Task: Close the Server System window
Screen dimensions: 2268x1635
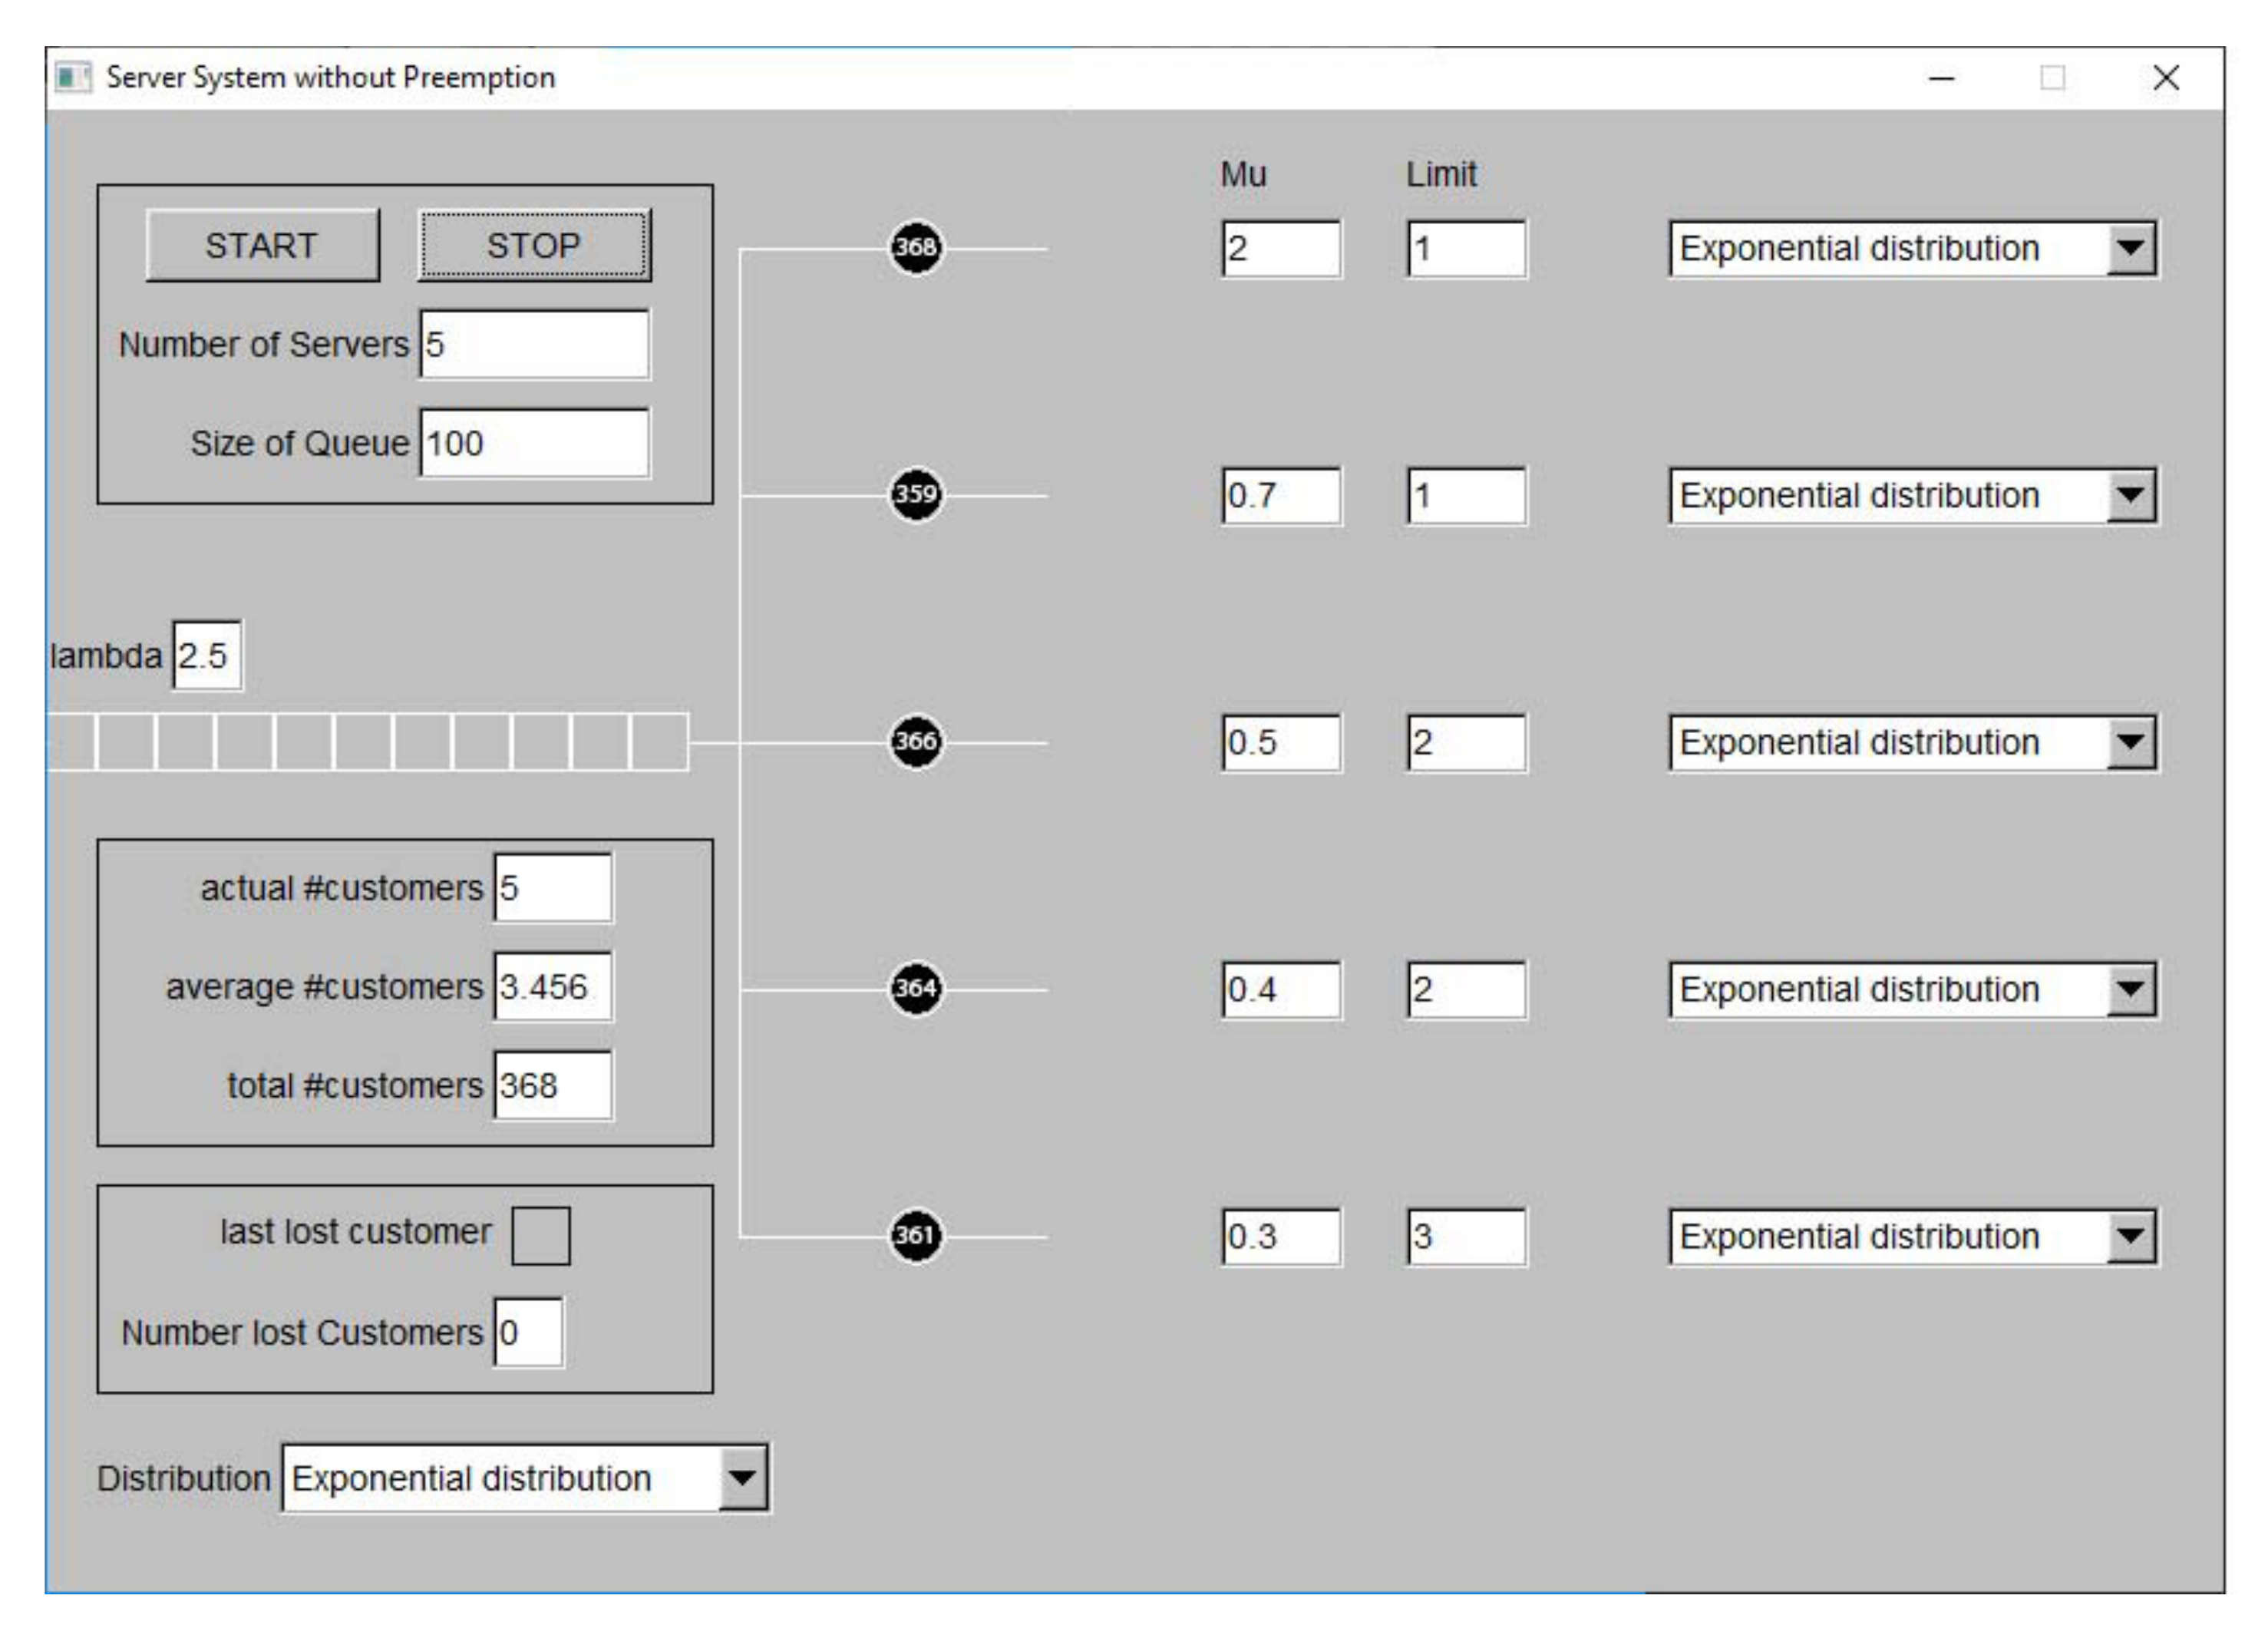Action: point(2165,78)
